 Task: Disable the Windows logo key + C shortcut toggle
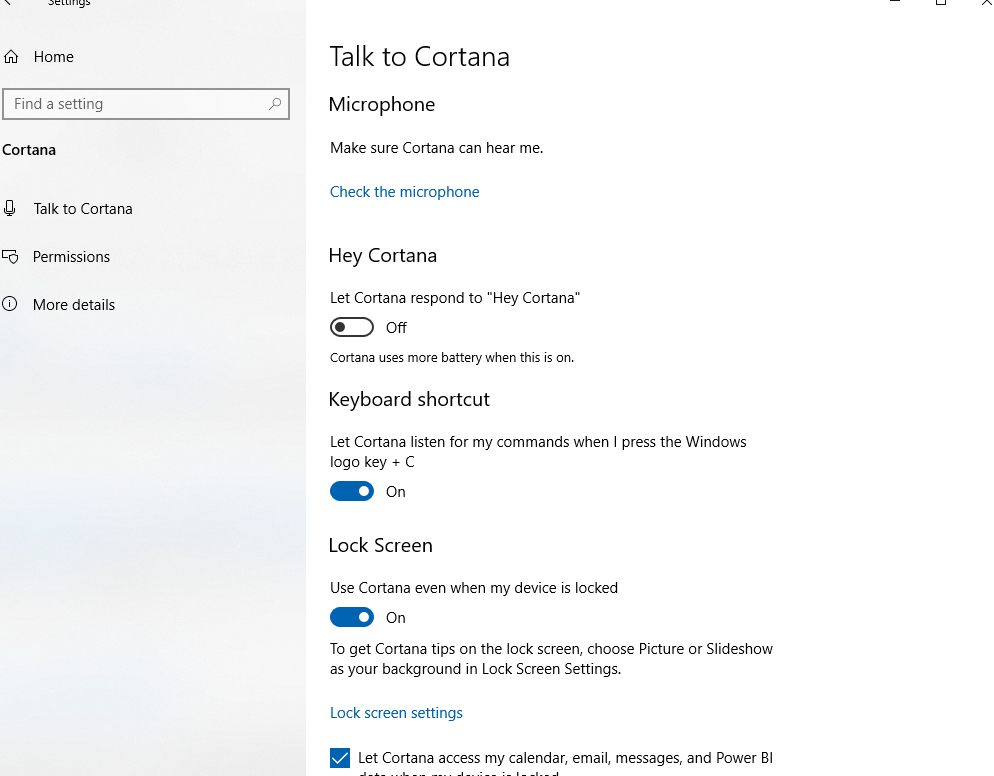click(x=352, y=491)
